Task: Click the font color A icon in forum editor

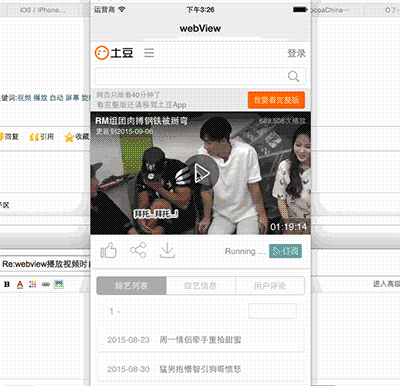Action: click(20, 284)
